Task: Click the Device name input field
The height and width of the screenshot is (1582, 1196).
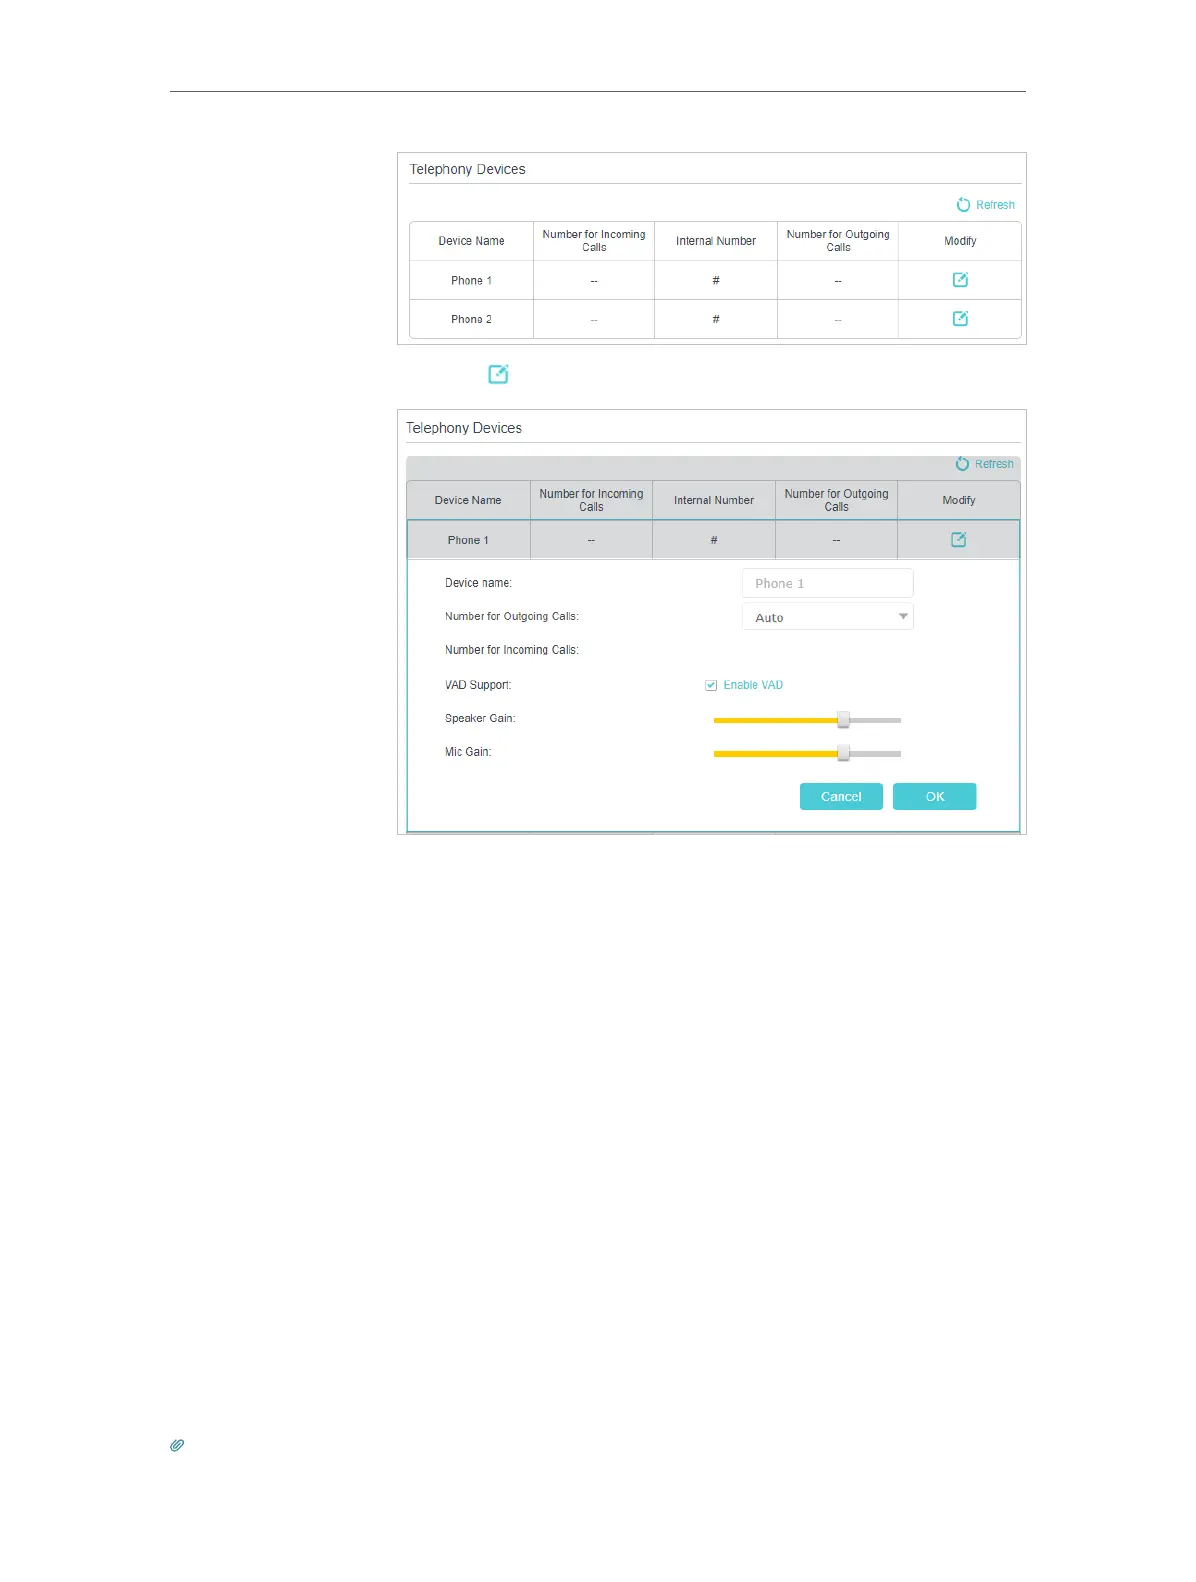Action: (x=827, y=583)
